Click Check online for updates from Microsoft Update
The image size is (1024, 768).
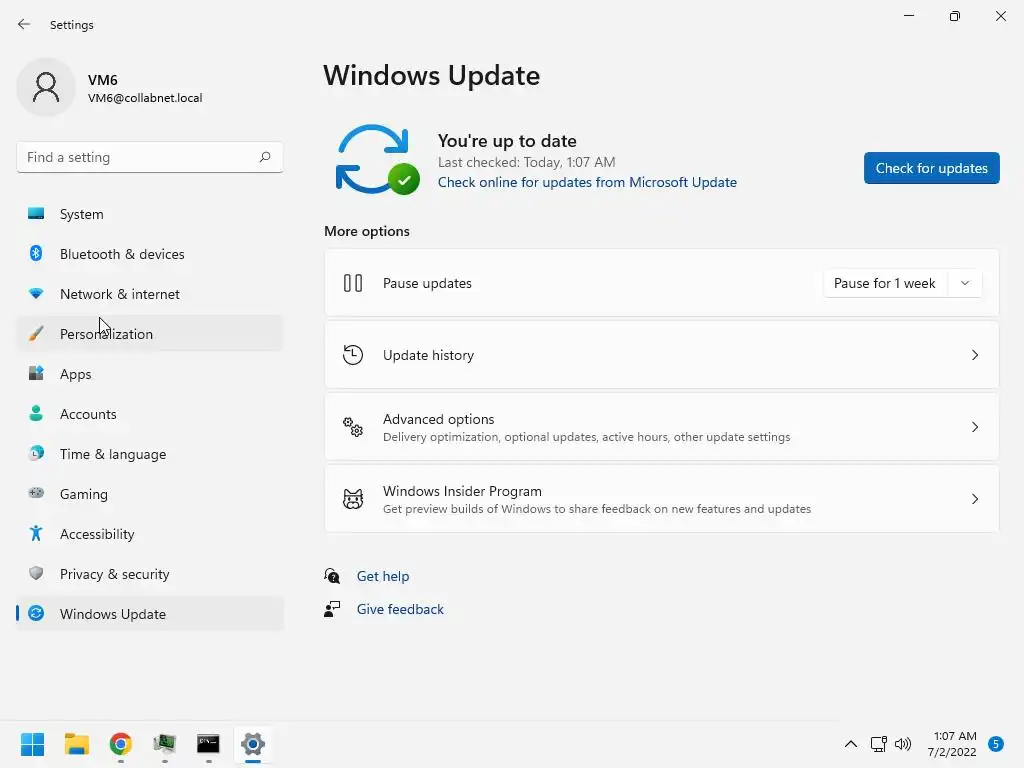point(587,182)
